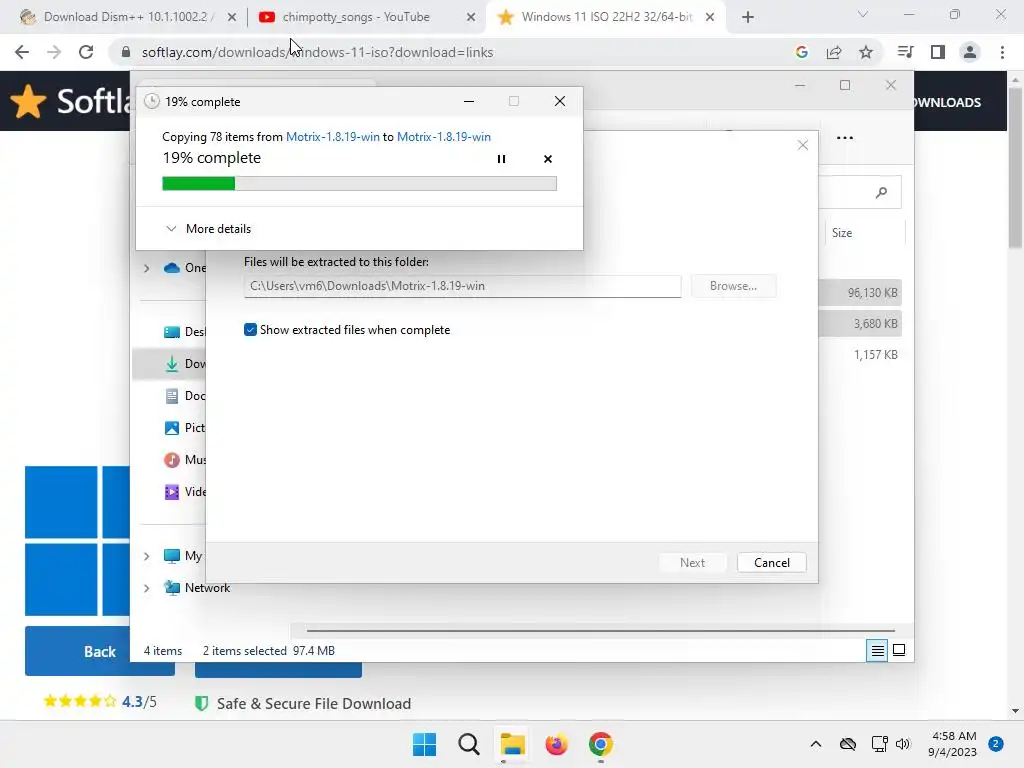The image size is (1024, 768).
Task: Click the Back button on Softlay page
Action: (x=99, y=652)
